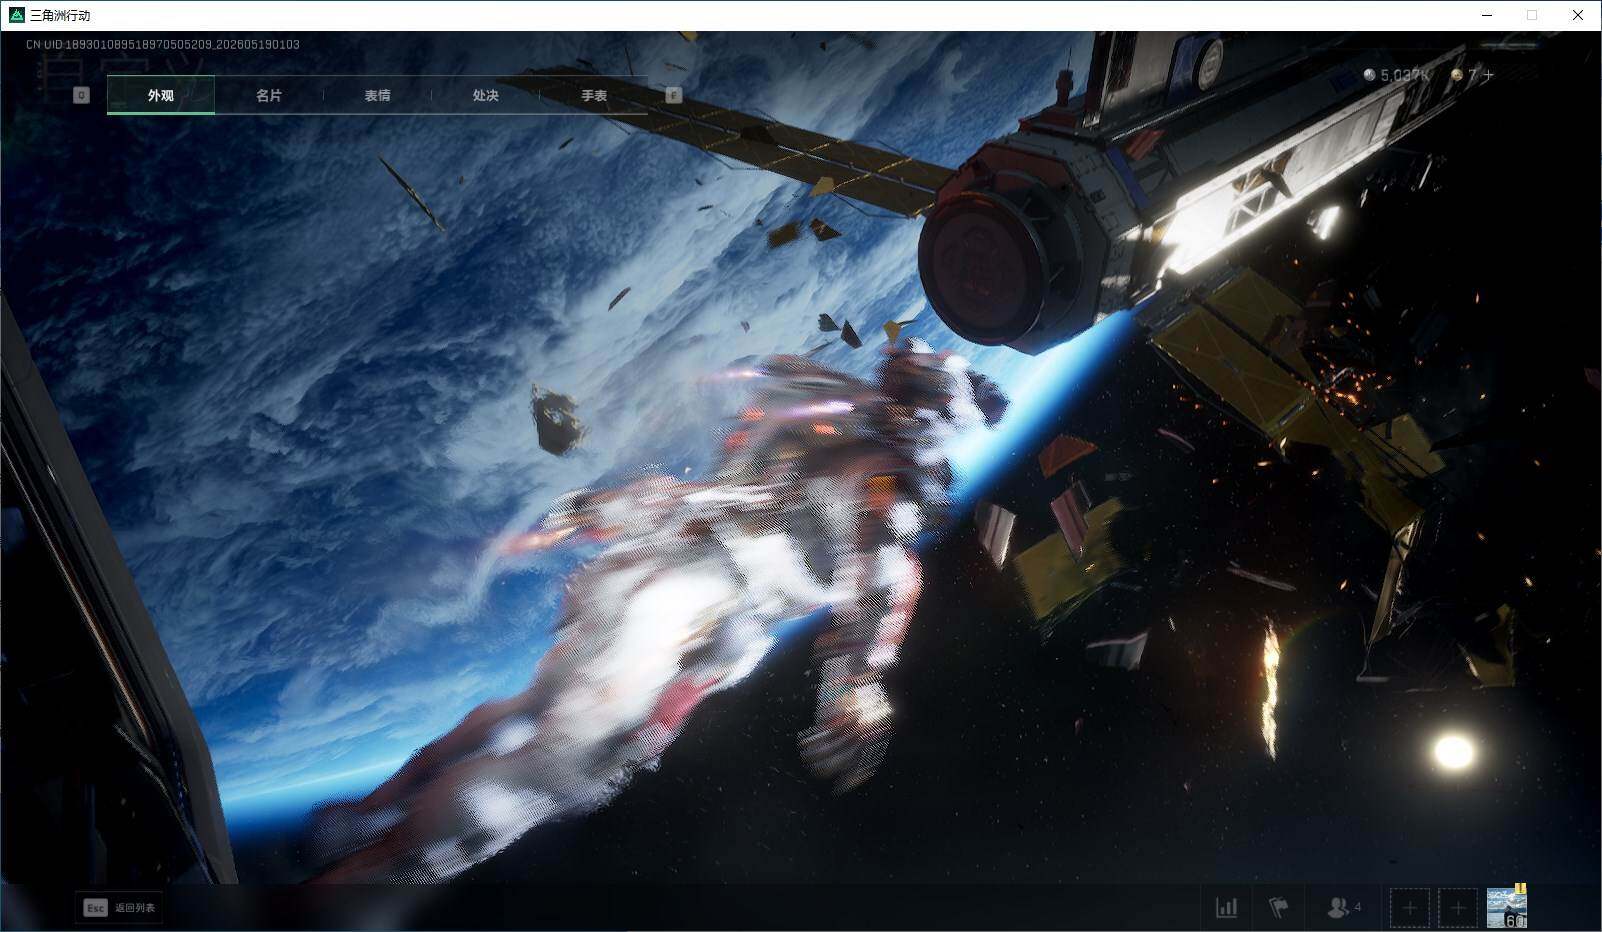Switch to the 手表 tab
Image resolution: width=1602 pixels, height=932 pixels.
[x=594, y=95]
